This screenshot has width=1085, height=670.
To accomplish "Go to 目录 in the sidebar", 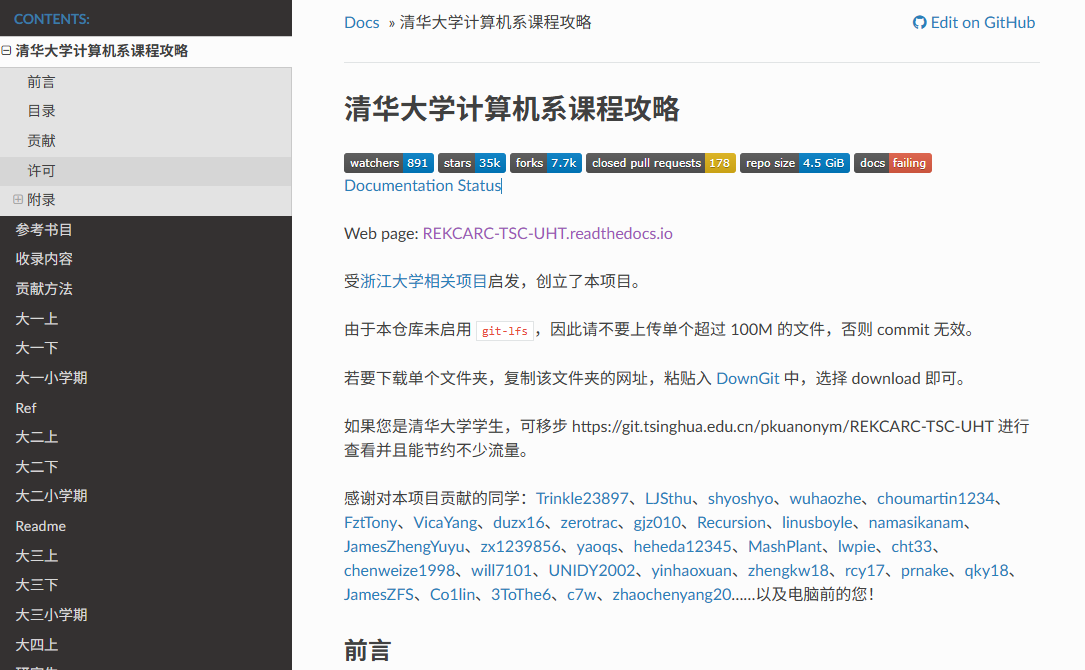I will coord(145,111).
